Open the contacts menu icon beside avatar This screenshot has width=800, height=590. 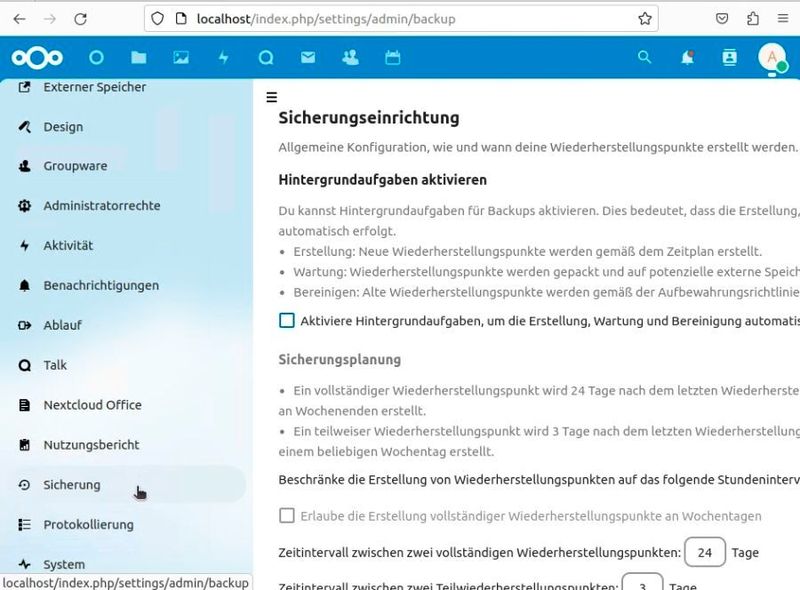pos(730,58)
